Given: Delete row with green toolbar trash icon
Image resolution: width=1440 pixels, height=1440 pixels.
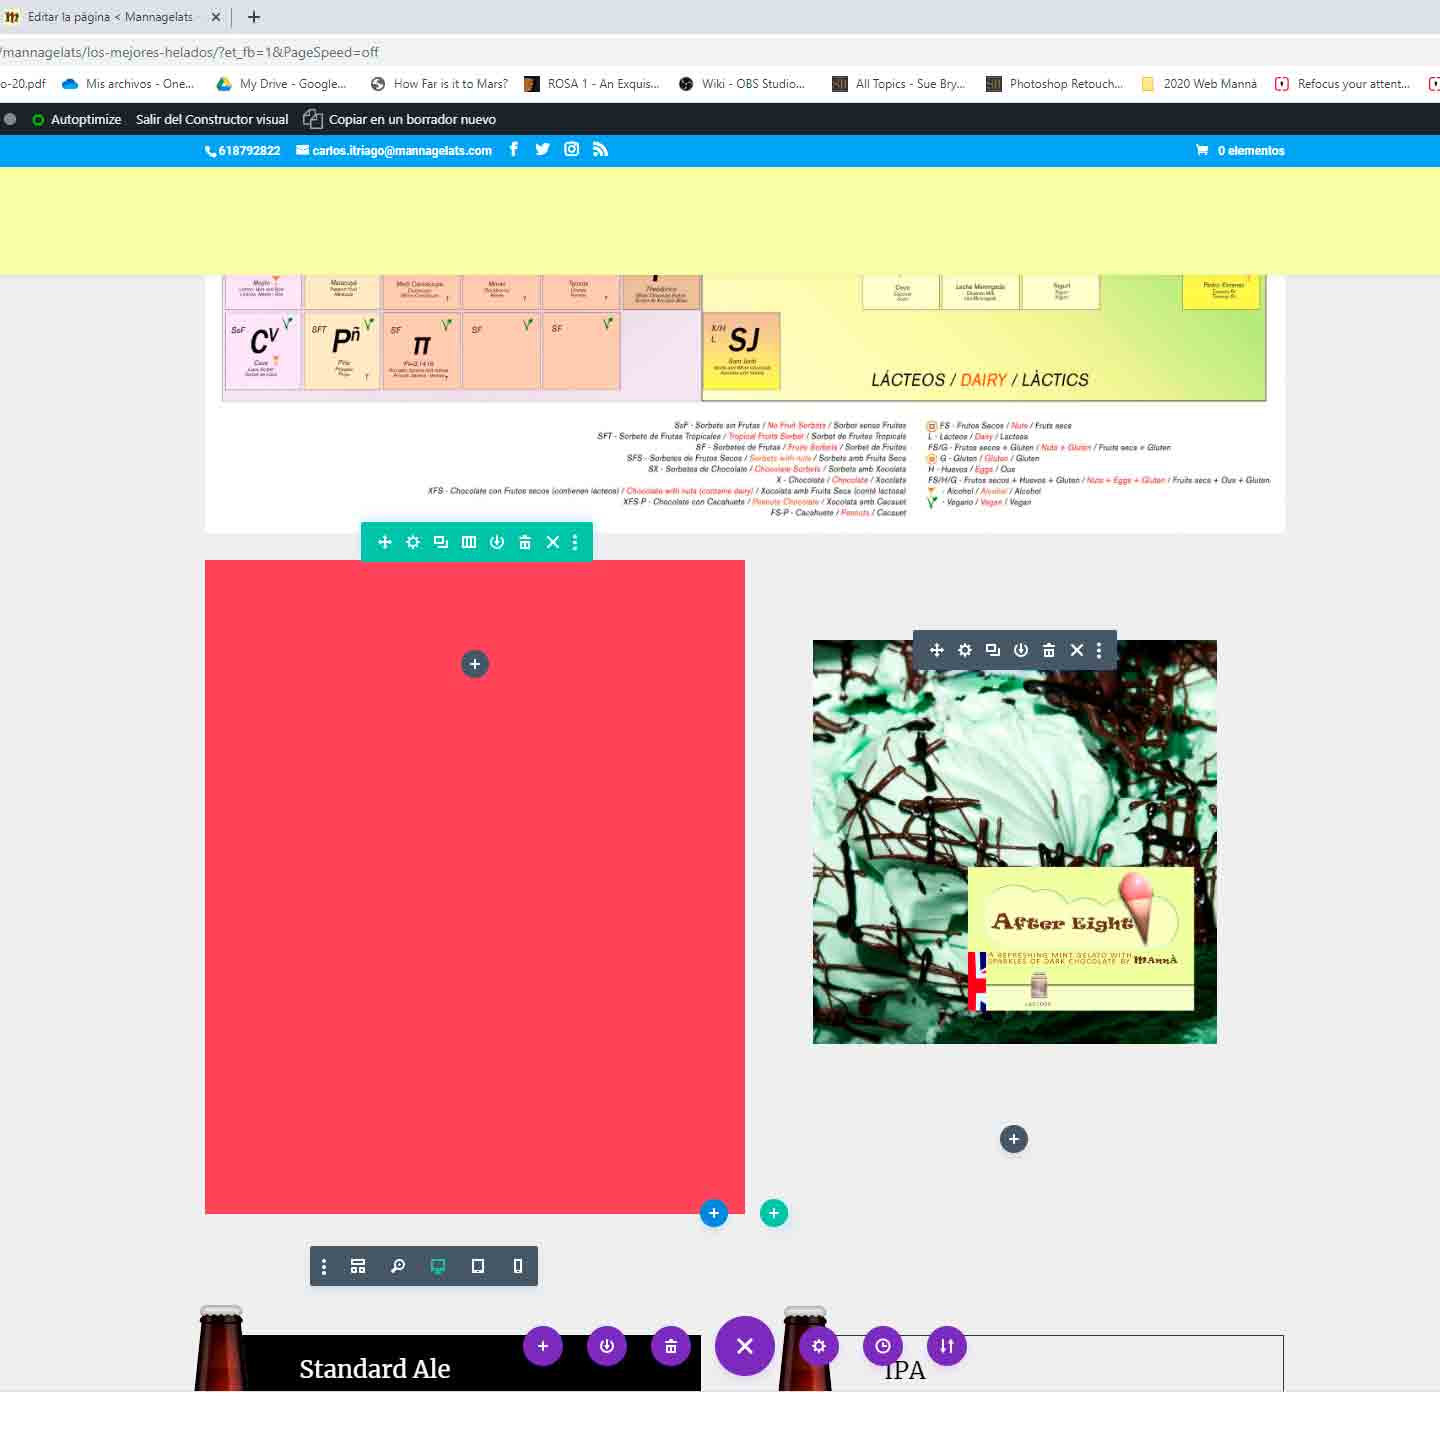Looking at the screenshot, I should pyautogui.click(x=525, y=542).
